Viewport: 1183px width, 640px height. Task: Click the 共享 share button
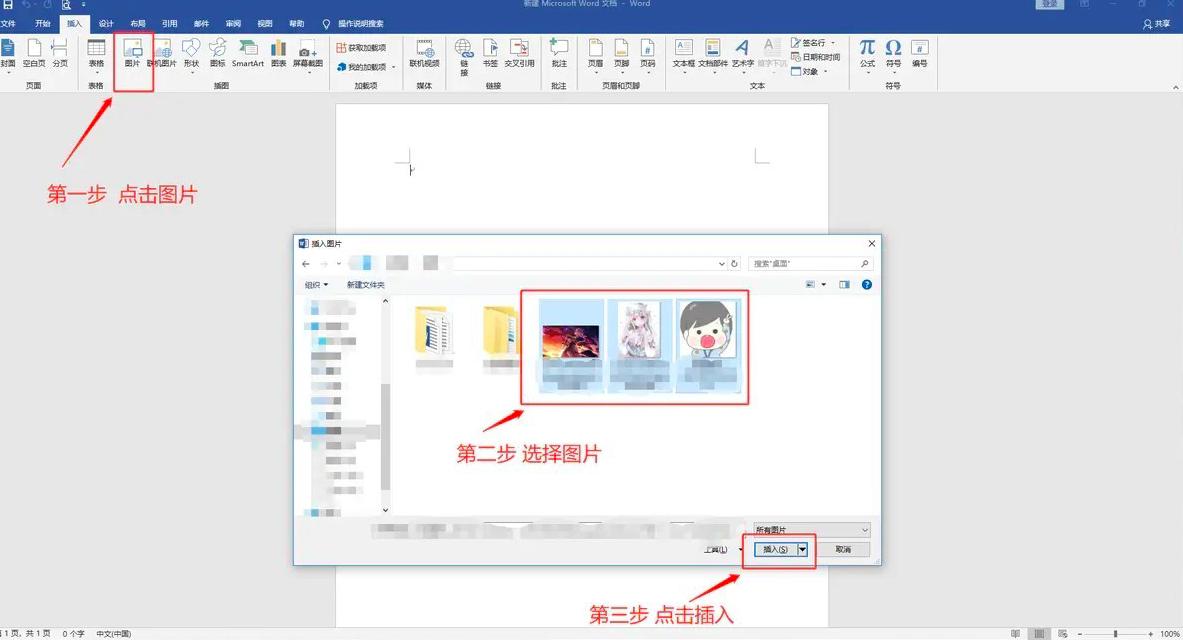(x=1157, y=24)
